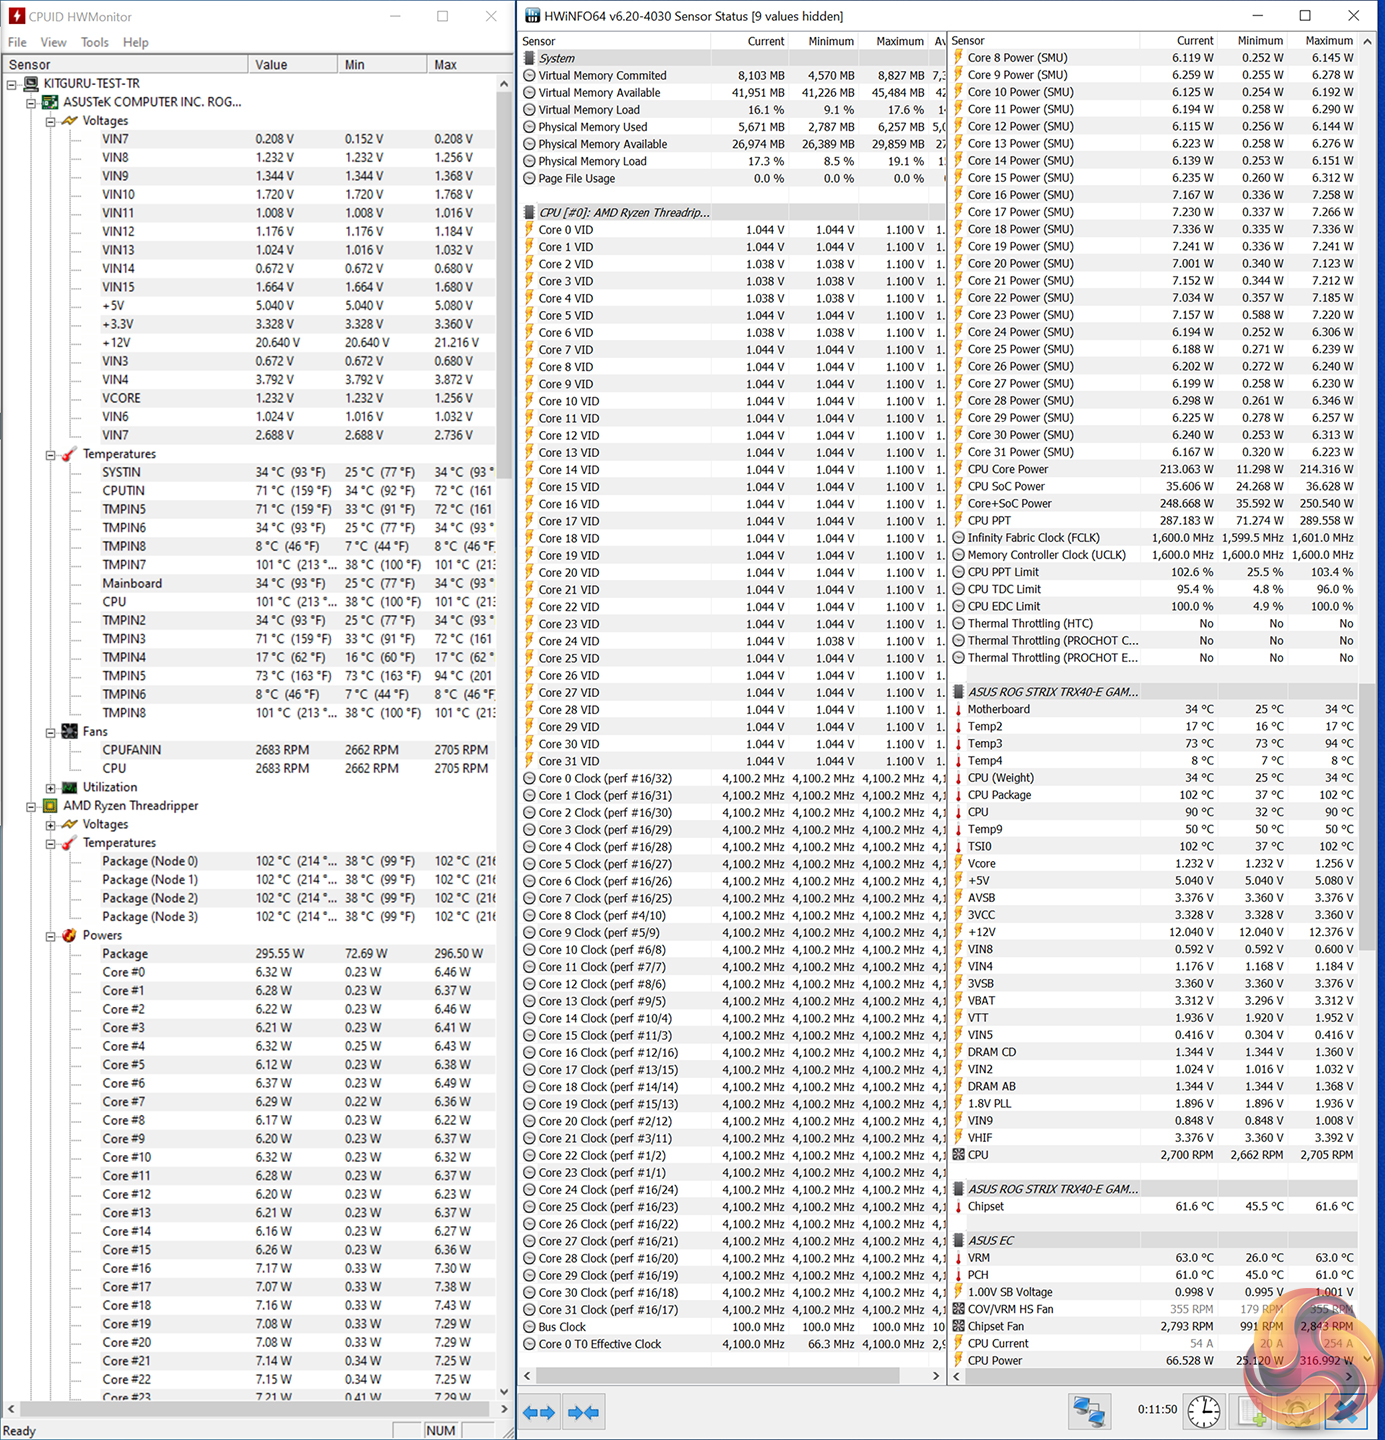This screenshot has width=1385, height=1440.
Task: Expand the AMD Ryzen Threadripper Voltages node
Action: (x=50, y=825)
